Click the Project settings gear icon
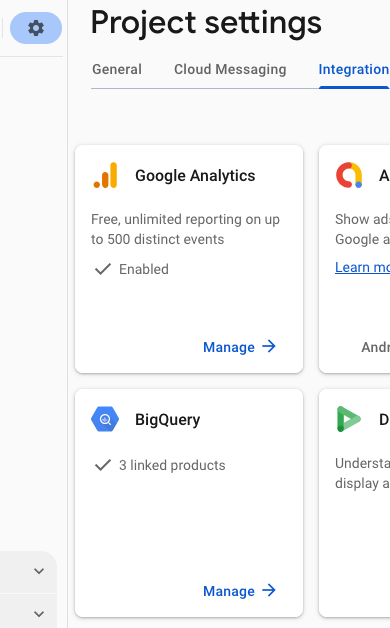The width and height of the screenshot is (390, 628). pyautogui.click(x=36, y=28)
